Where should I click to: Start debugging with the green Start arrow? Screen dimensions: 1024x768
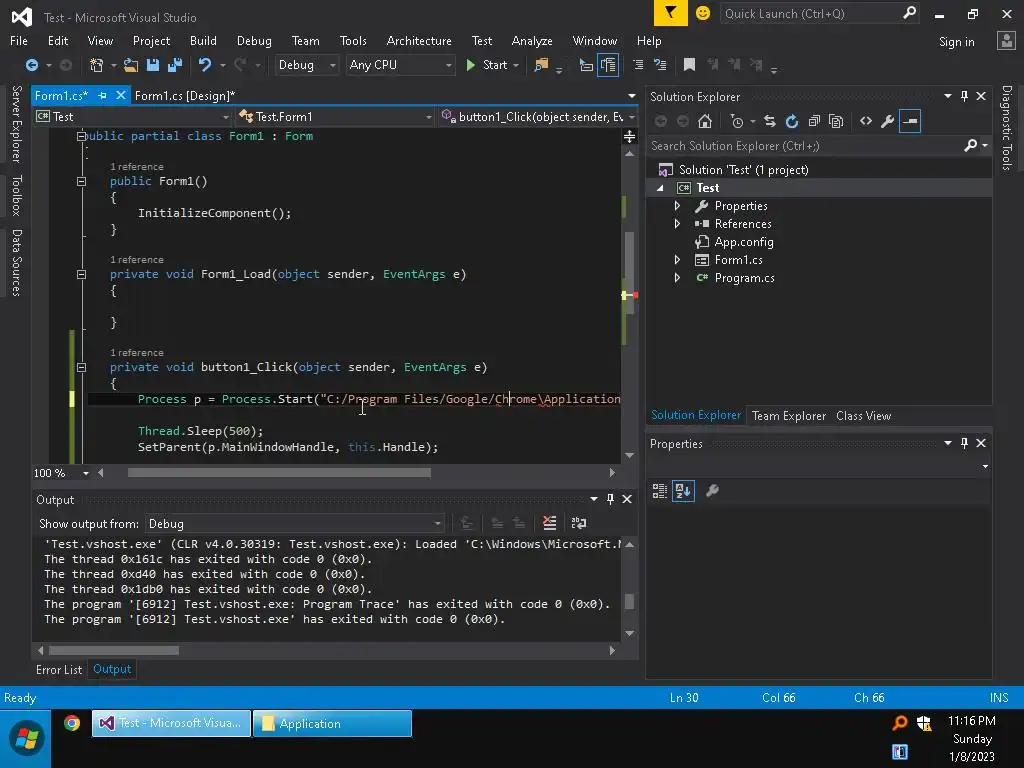click(x=471, y=65)
